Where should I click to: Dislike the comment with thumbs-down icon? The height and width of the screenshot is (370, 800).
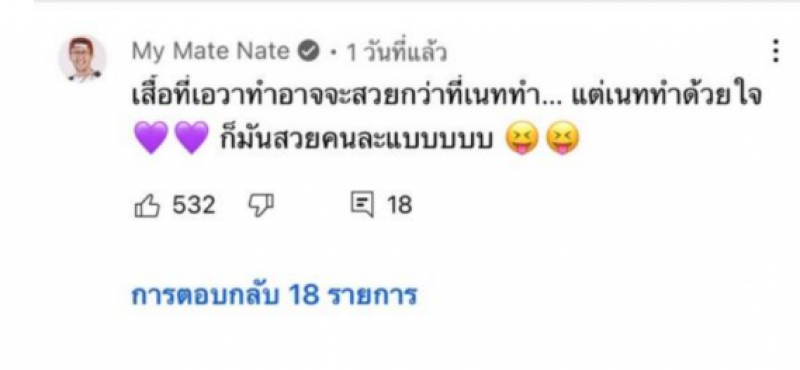[260, 206]
